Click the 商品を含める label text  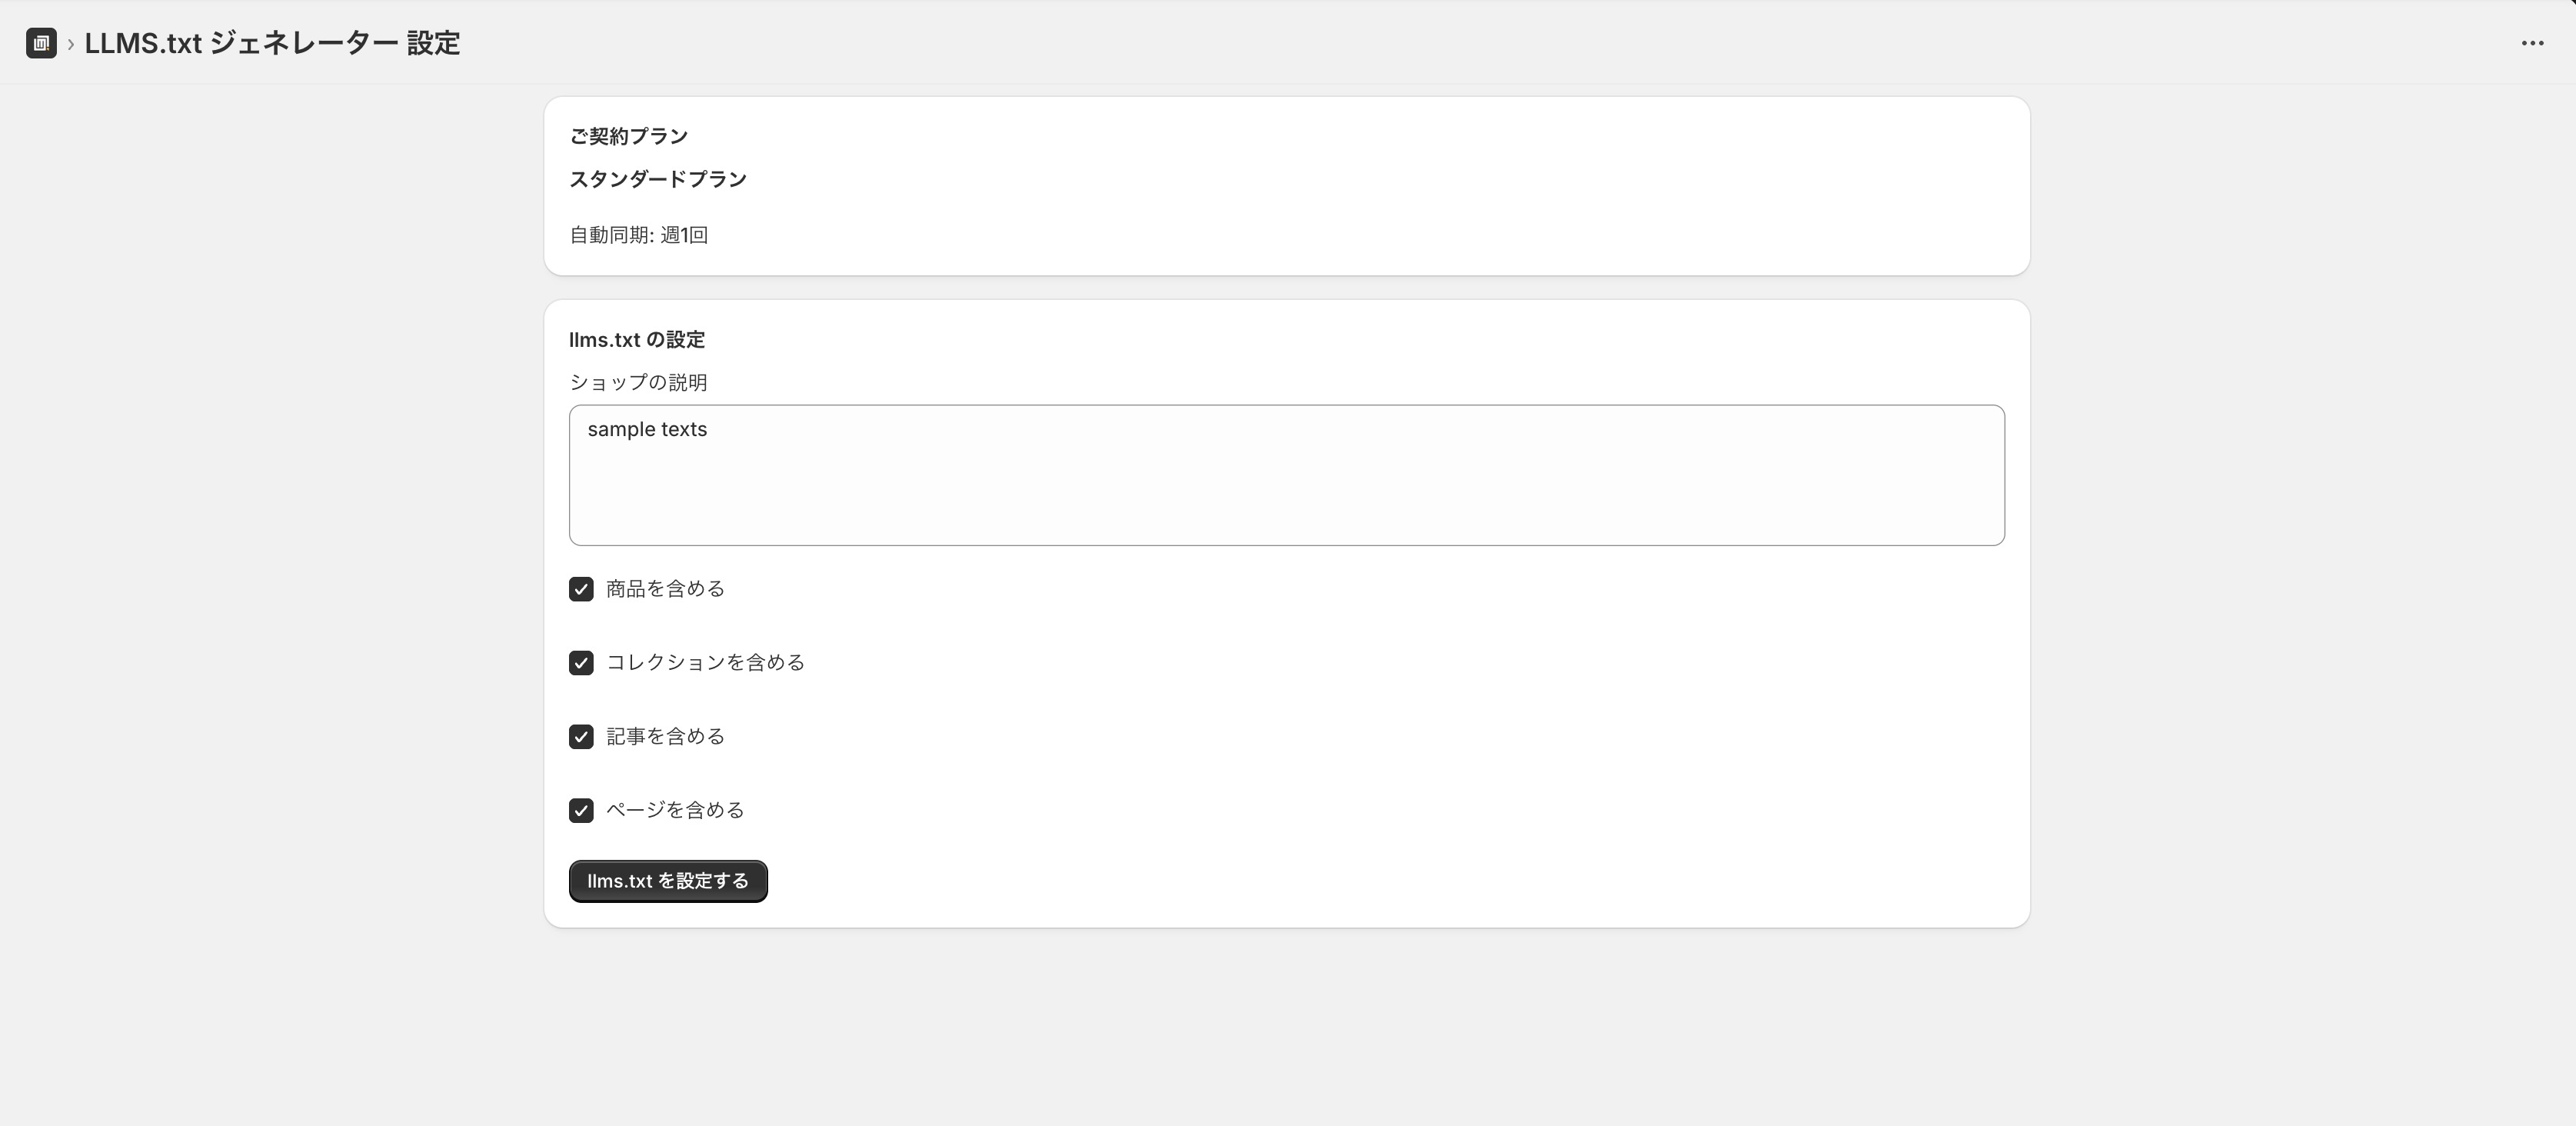click(665, 589)
